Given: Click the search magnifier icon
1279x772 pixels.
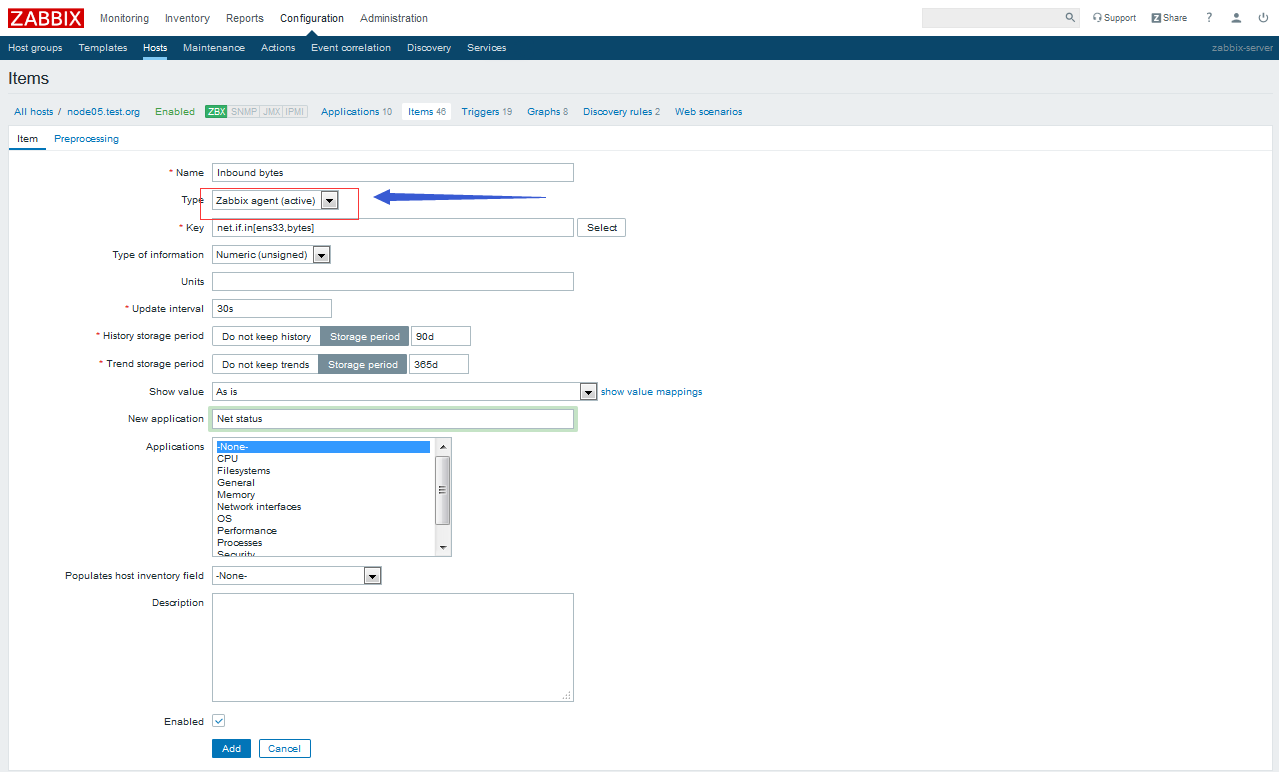Looking at the screenshot, I should (1069, 17).
